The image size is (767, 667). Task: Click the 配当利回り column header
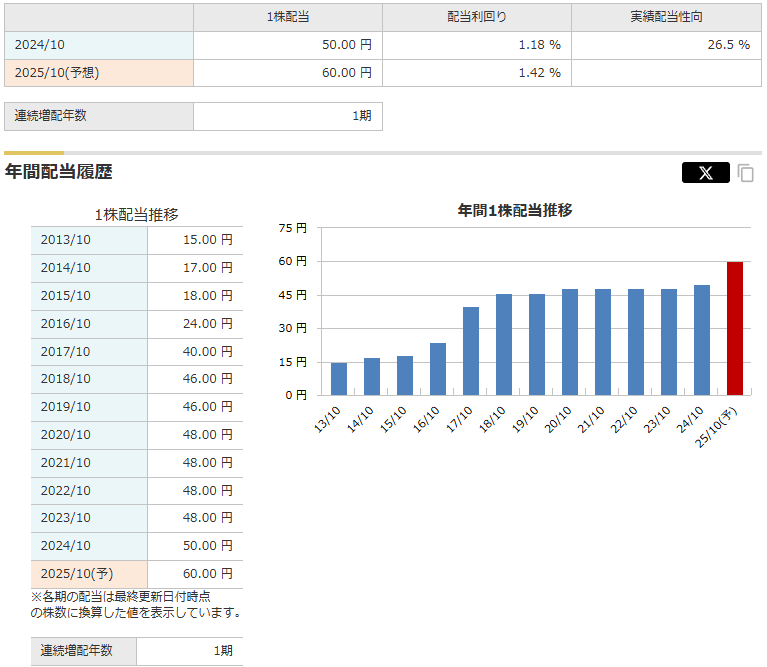[x=476, y=17]
